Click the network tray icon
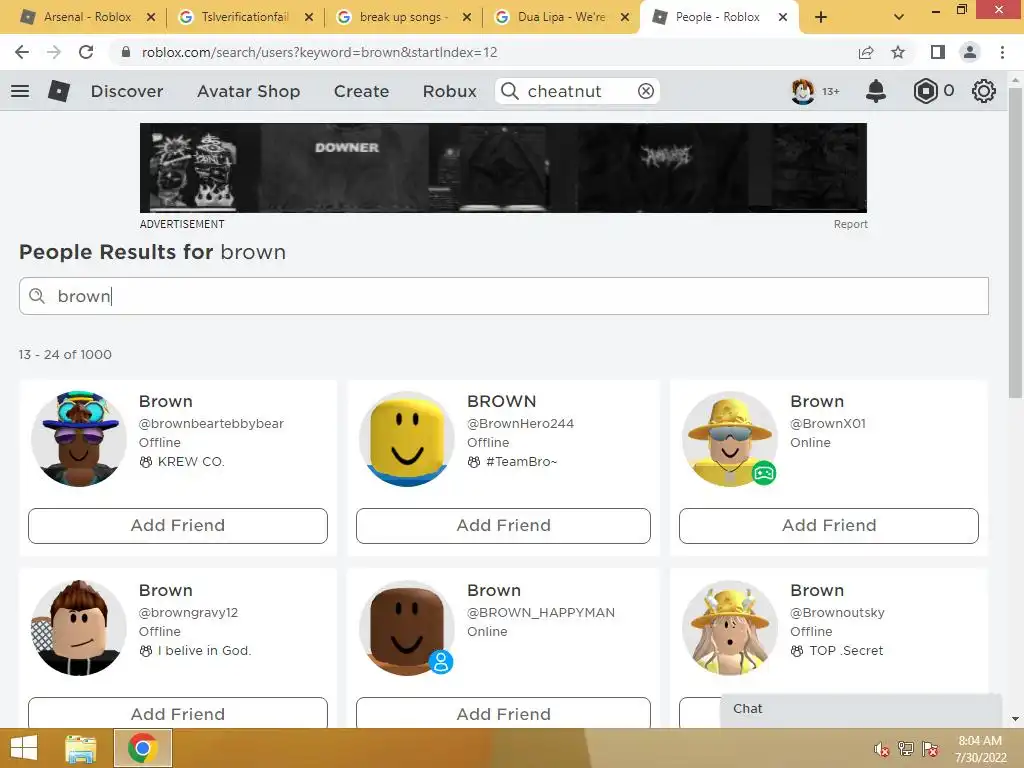This screenshot has width=1024, height=768. (x=906, y=749)
